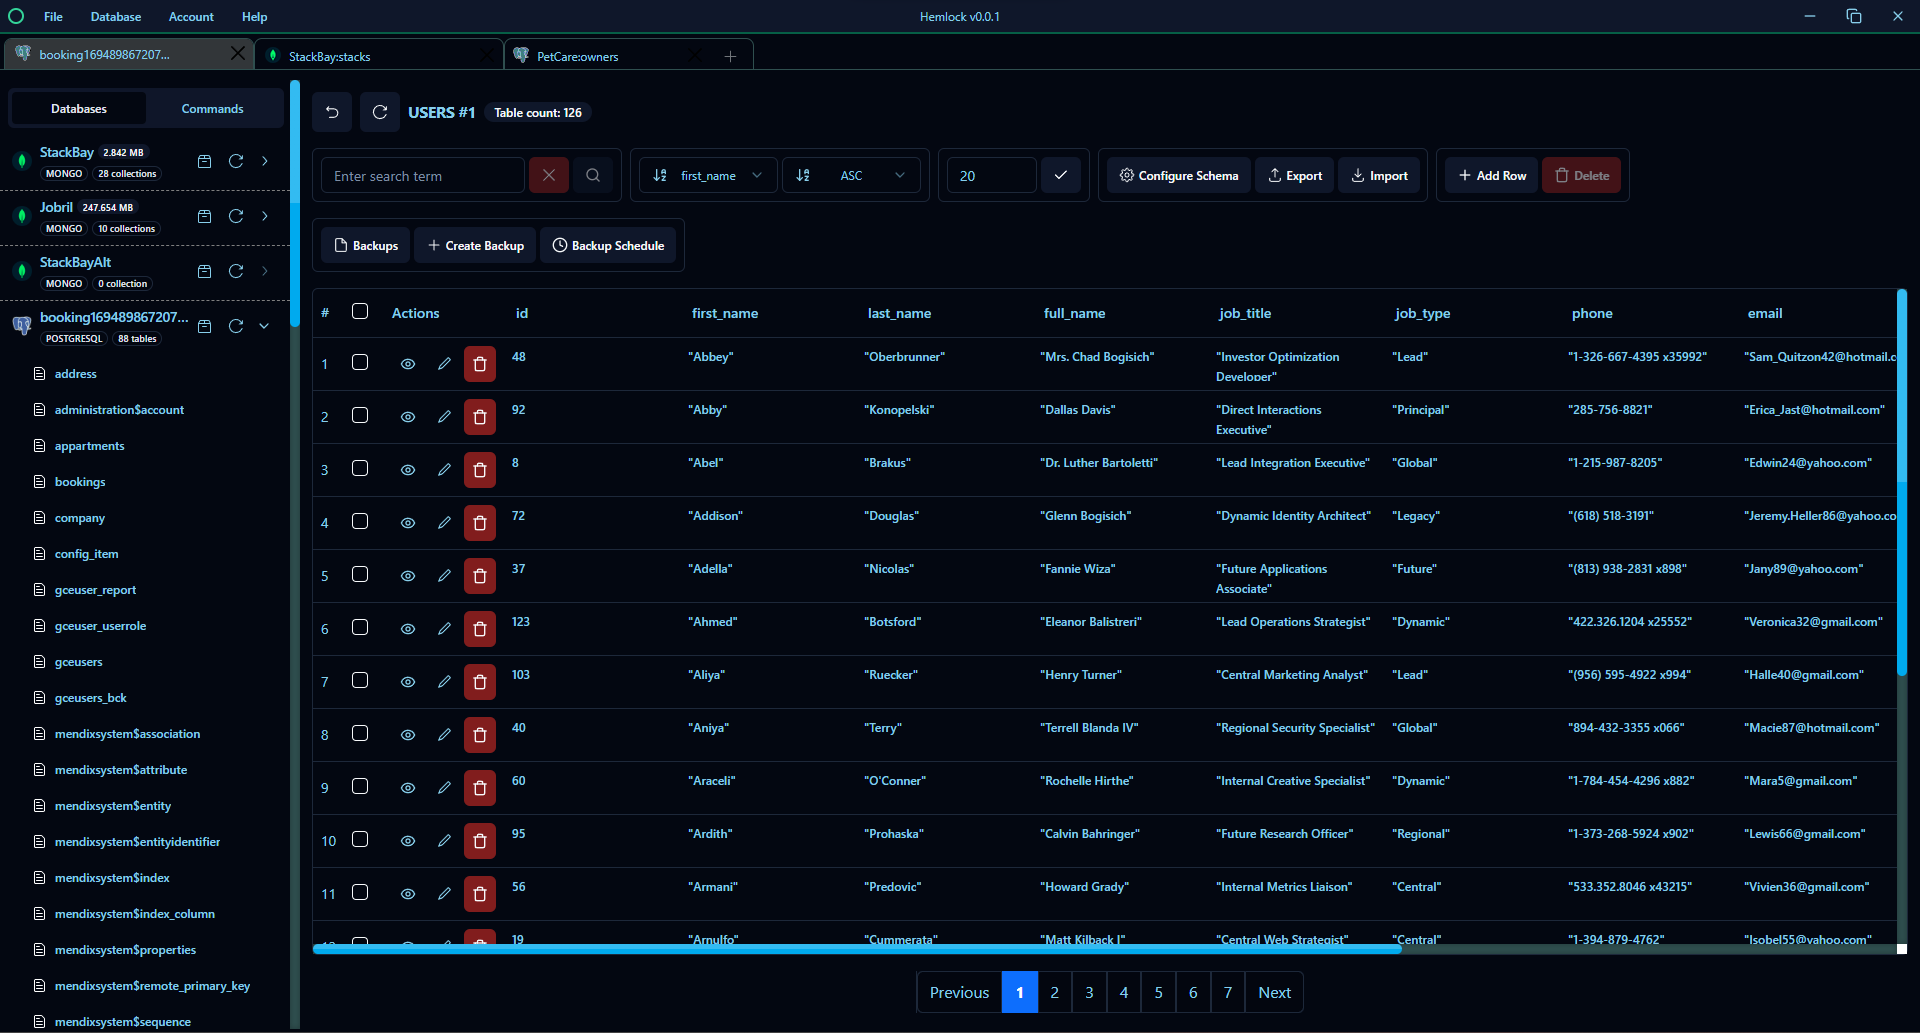Refresh the USERS table with the reload icon
1920x1033 pixels.
click(x=380, y=112)
